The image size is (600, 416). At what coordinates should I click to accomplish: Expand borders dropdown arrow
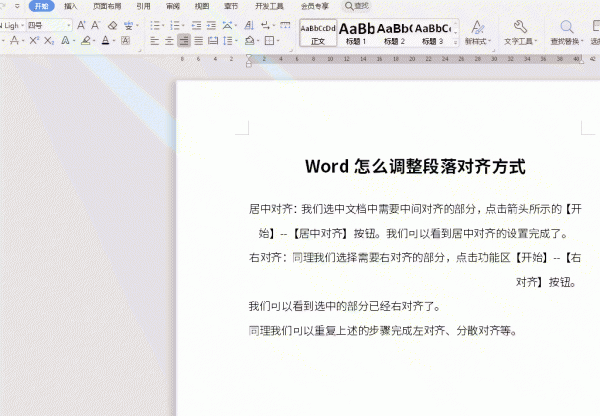(x=278, y=41)
